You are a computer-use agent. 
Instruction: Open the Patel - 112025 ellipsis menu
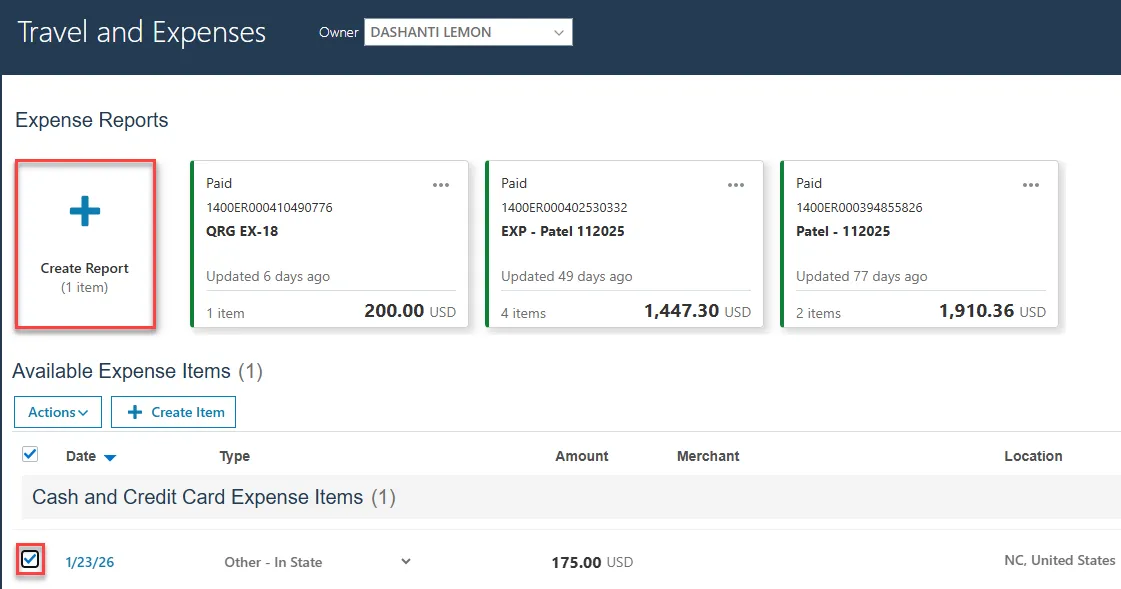coord(1031,185)
